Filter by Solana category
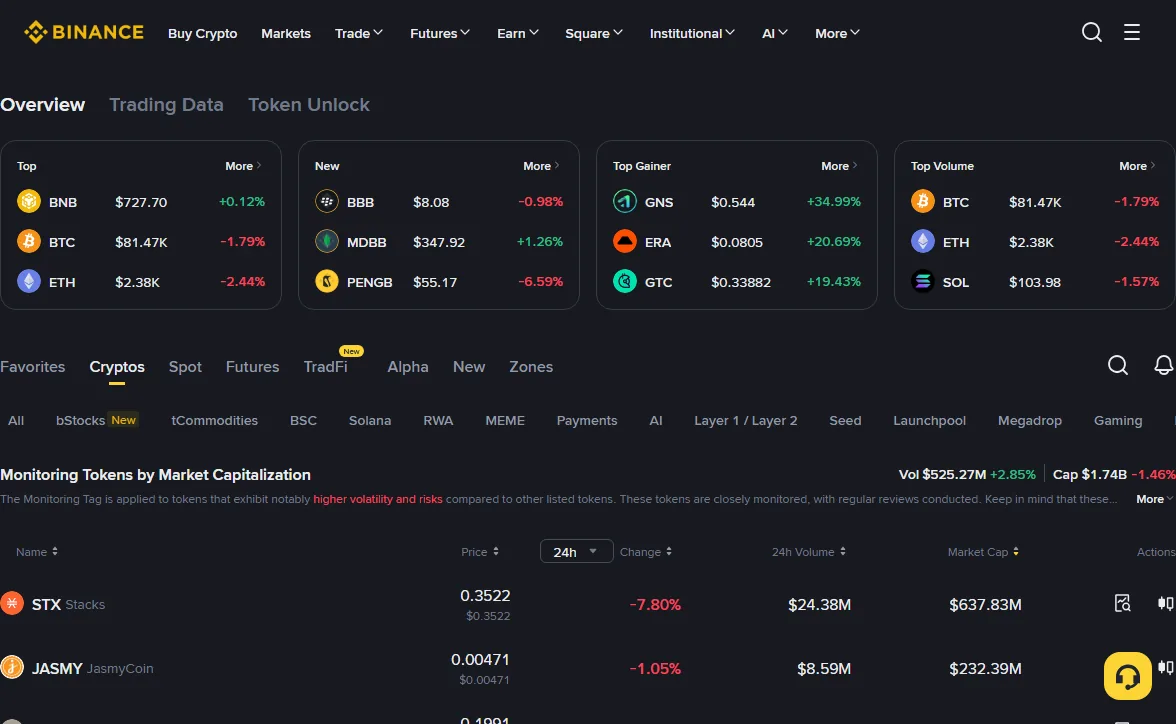1176x724 pixels. click(x=370, y=420)
